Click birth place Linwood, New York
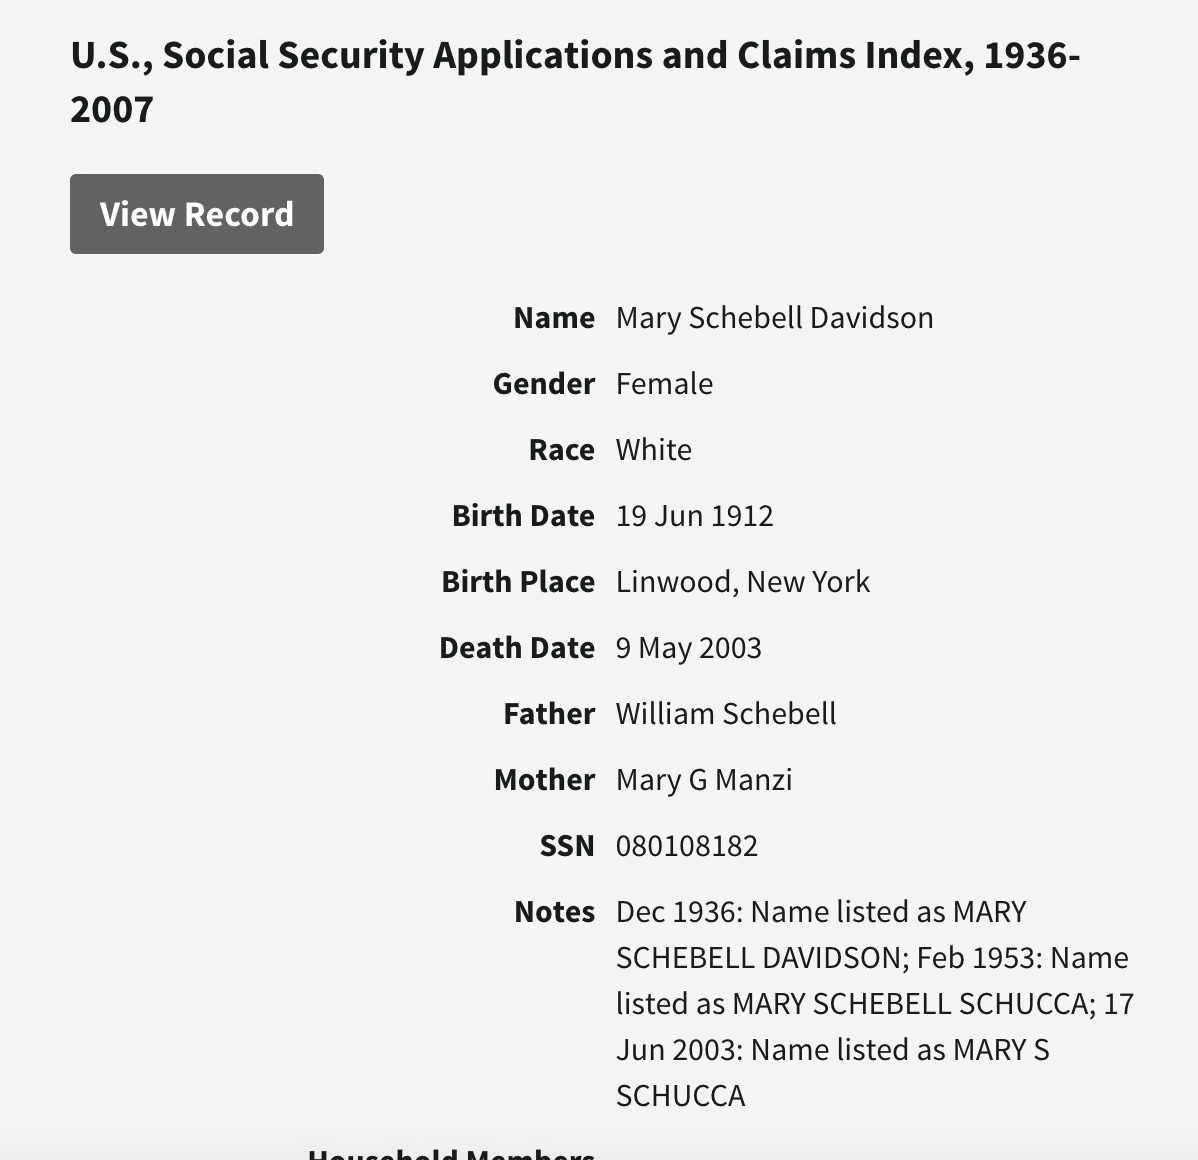Viewport: 1198px width, 1160px height. [742, 582]
